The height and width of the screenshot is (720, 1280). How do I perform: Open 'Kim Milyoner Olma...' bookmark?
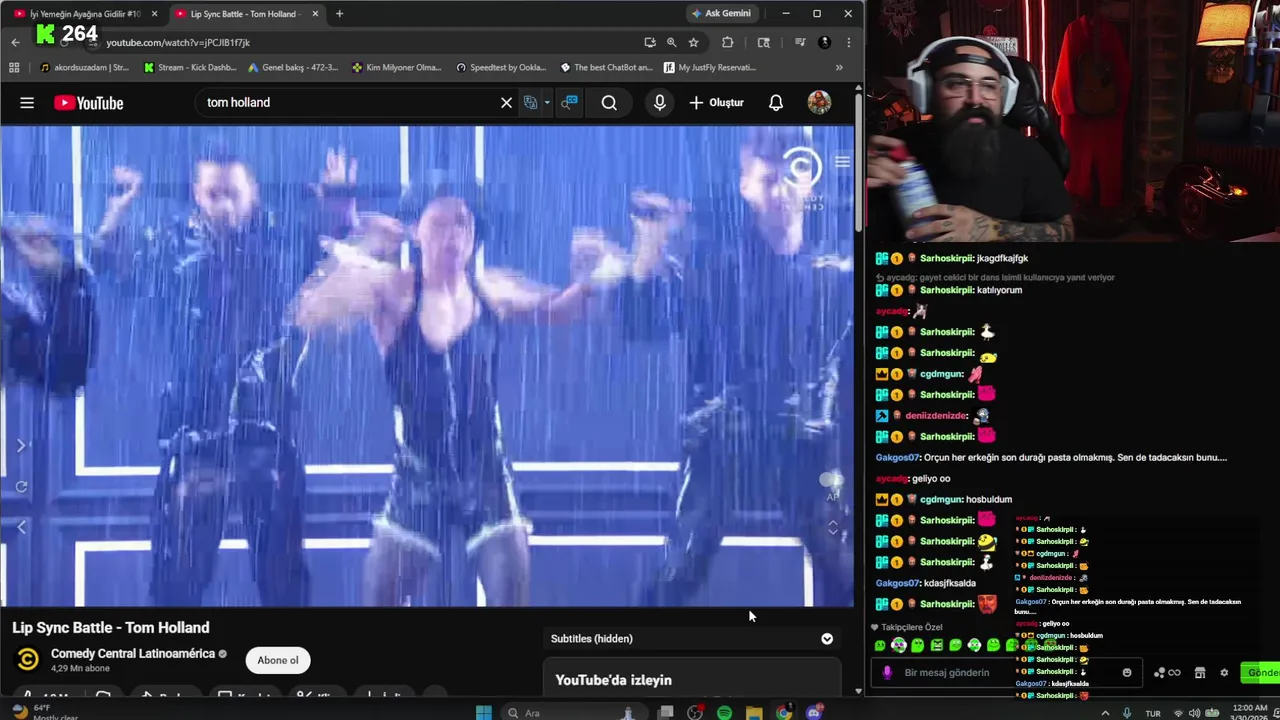click(397, 67)
